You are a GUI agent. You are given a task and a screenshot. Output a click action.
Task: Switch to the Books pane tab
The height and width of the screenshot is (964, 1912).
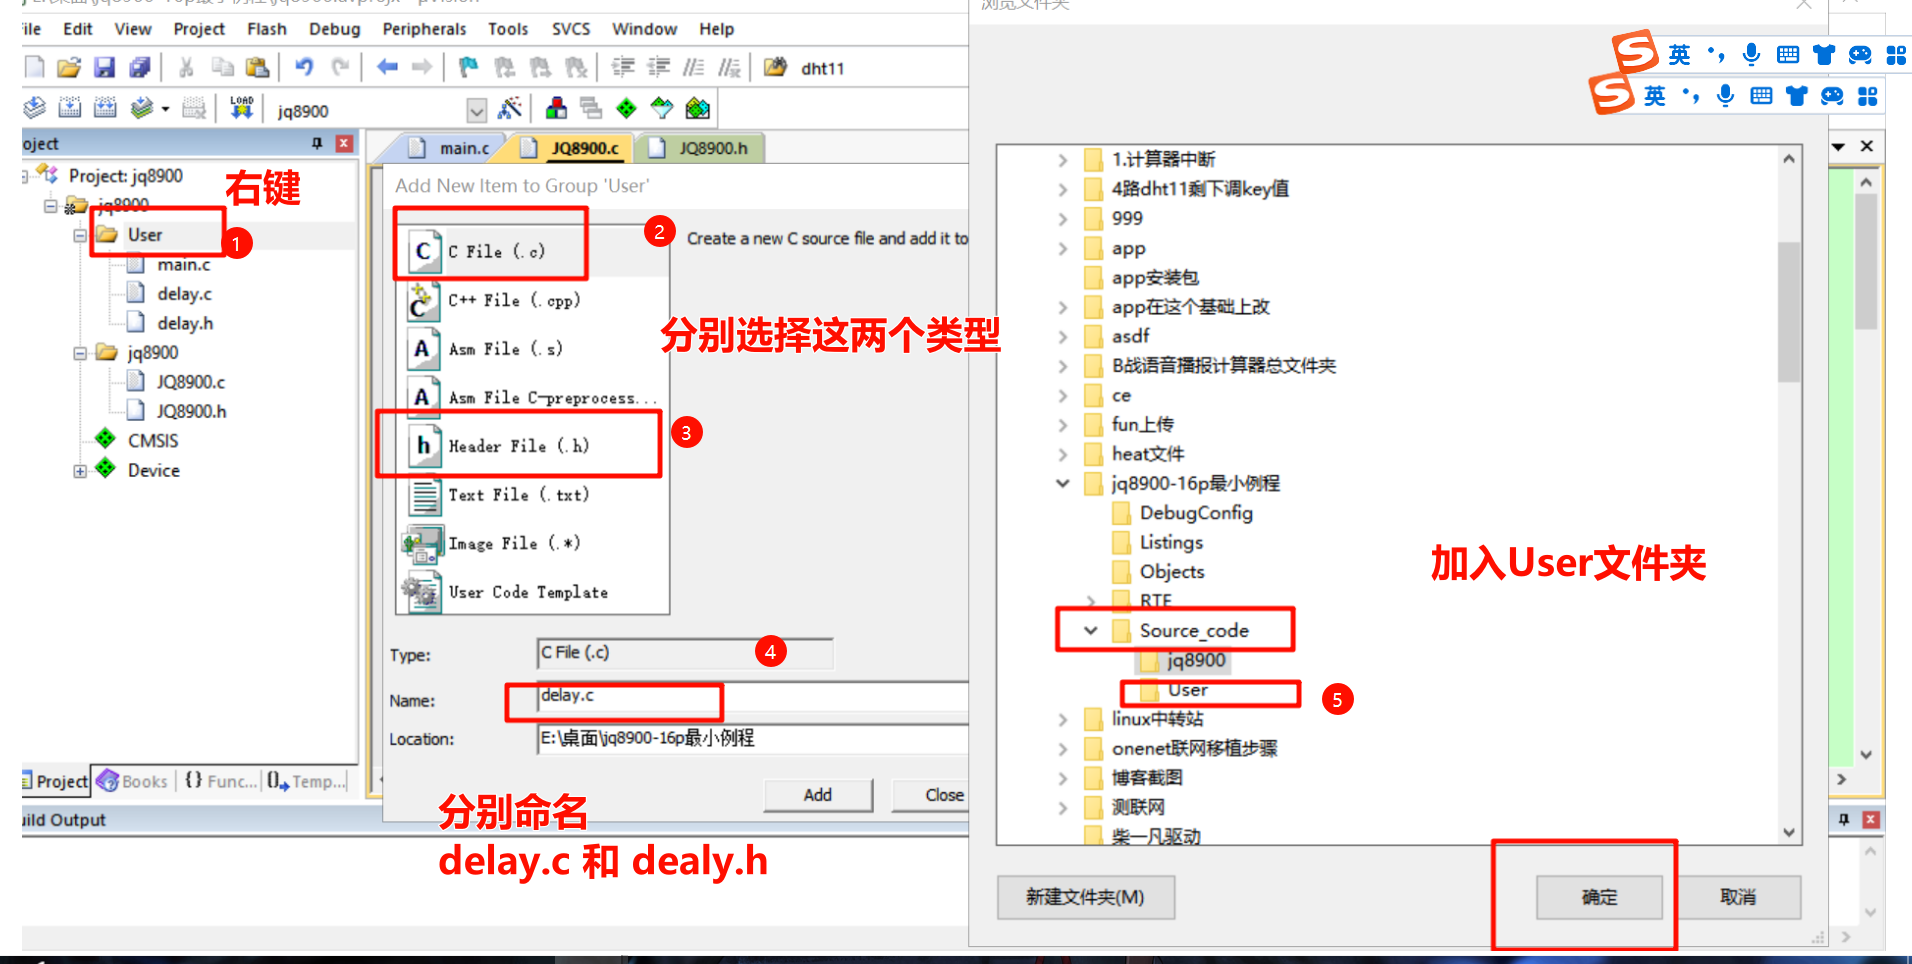[133, 782]
